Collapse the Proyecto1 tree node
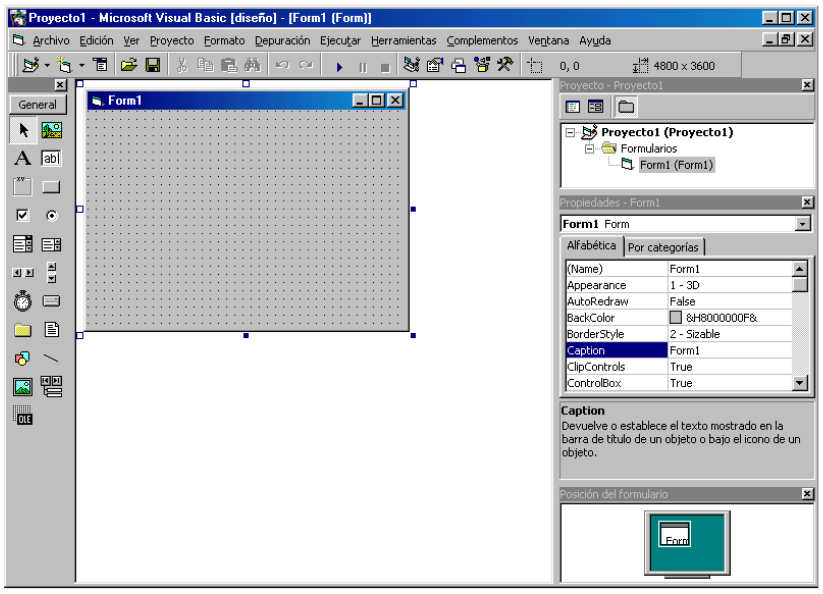The height and width of the screenshot is (594, 823). point(570,133)
